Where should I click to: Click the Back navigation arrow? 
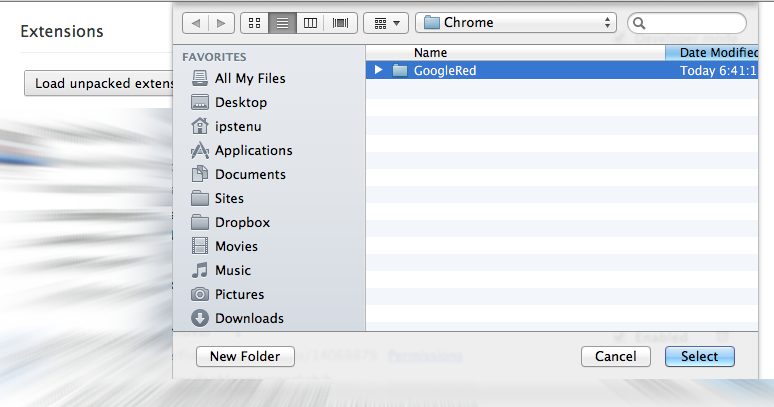click(x=195, y=22)
